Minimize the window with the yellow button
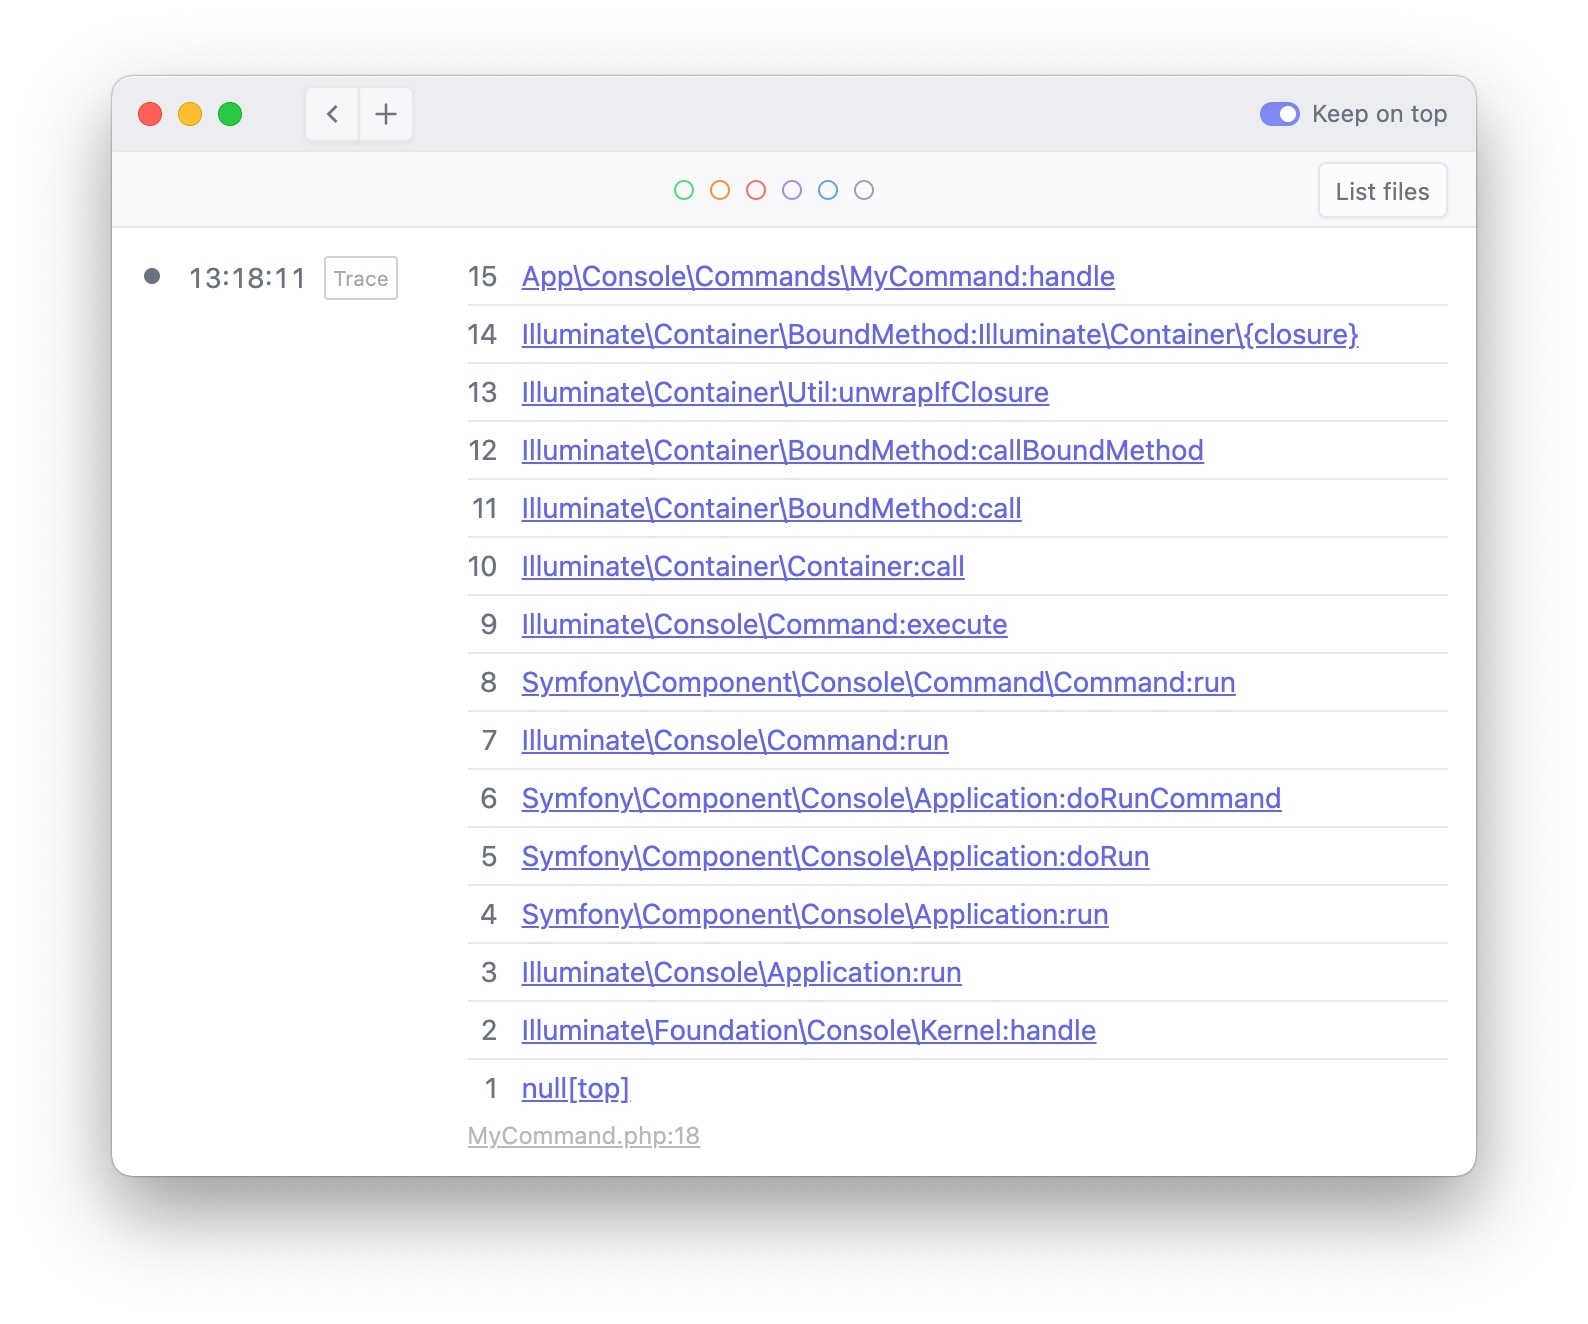The image size is (1588, 1324). [x=190, y=114]
